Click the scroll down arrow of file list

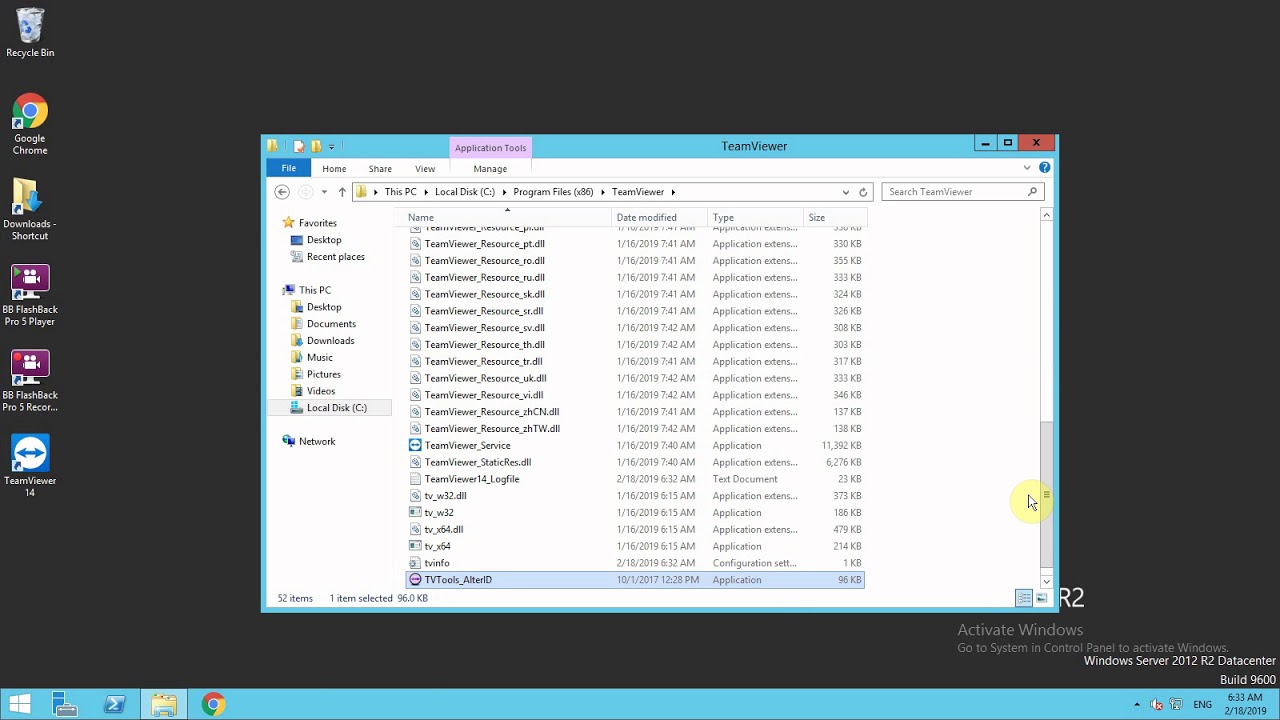[x=1047, y=581]
